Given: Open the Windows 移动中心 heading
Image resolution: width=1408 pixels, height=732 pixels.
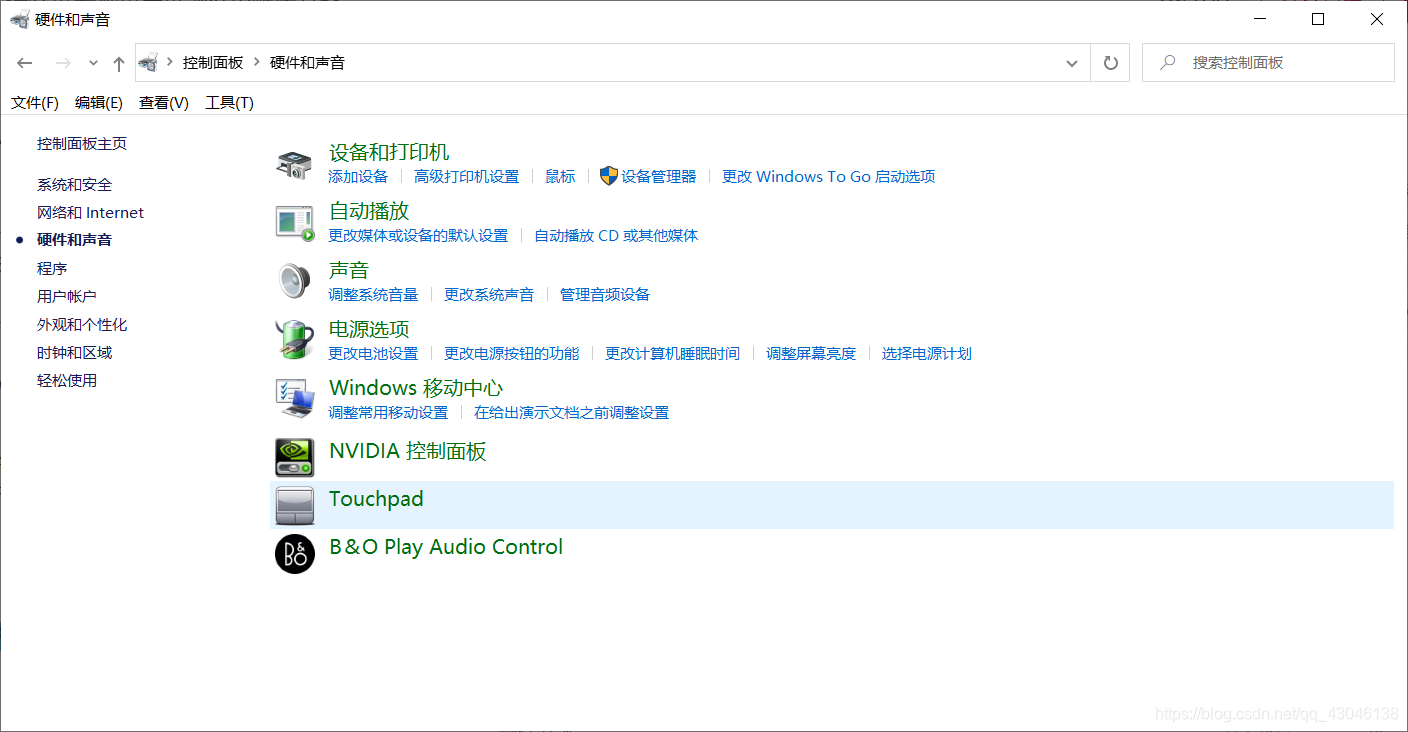Looking at the screenshot, I should pyautogui.click(x=416, y=388).
